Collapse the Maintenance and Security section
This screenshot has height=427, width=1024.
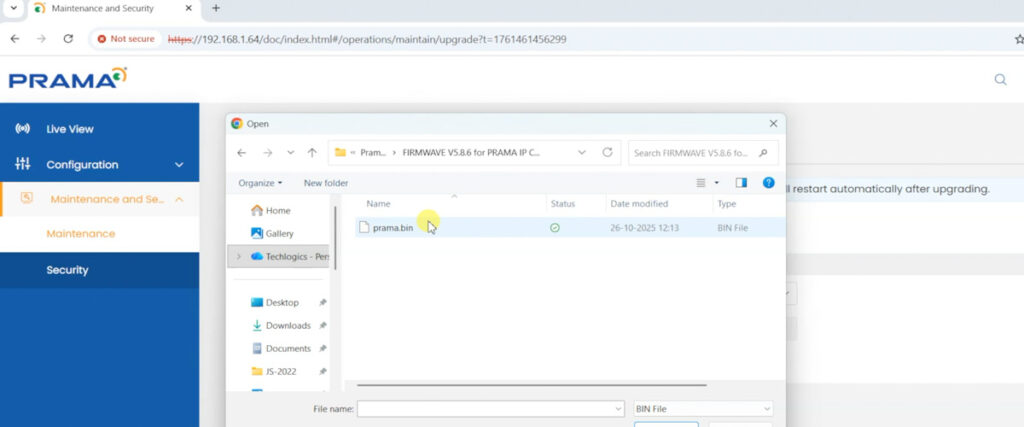[179, 199]
